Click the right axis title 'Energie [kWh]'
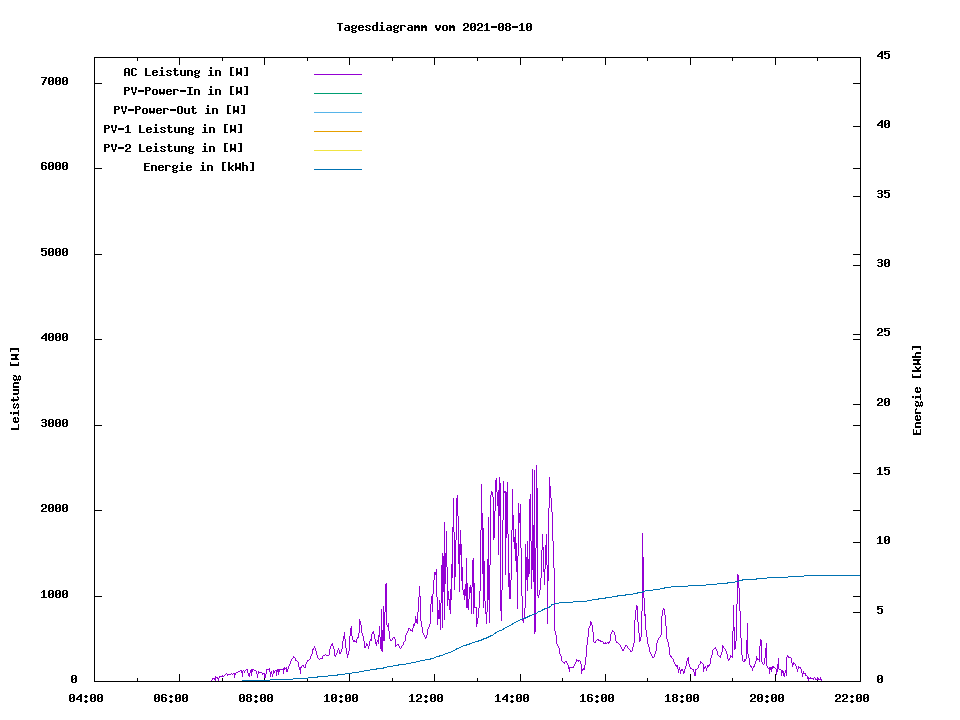The width and height of the screenshot is (960, 720). point(917,390)
